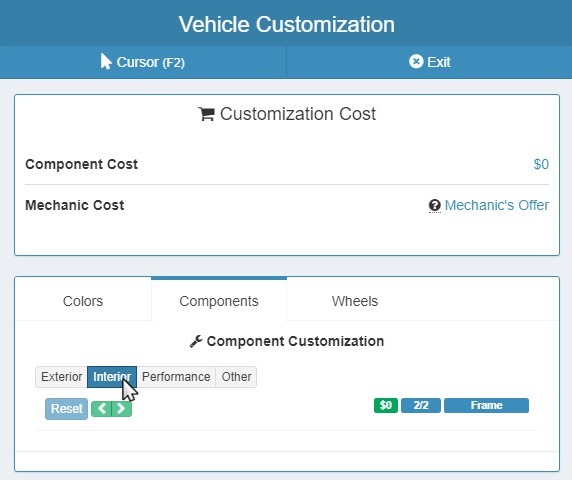Switch to the Wheels tab
Image resolution: width=572 pixels, height=480 pixels.
pyautogui.click(x=355, y=301)
